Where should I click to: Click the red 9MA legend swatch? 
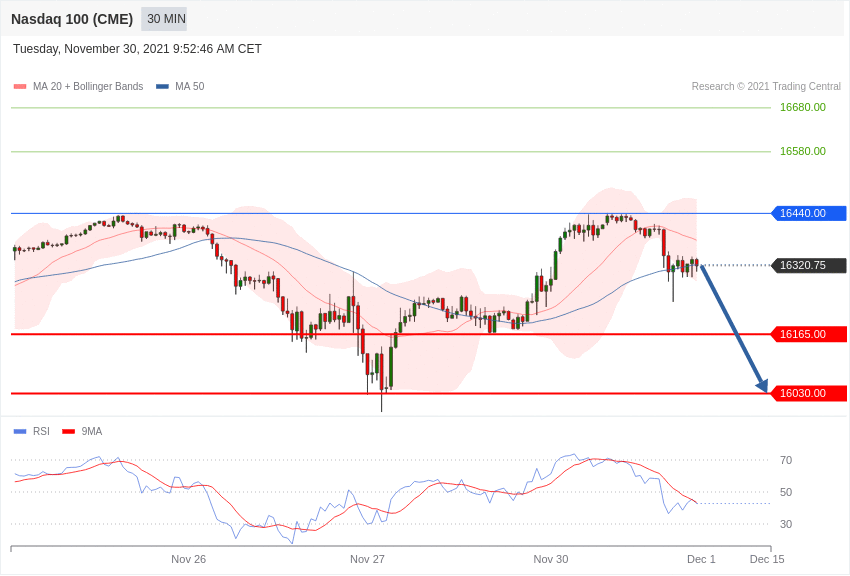tap(69, 431)
